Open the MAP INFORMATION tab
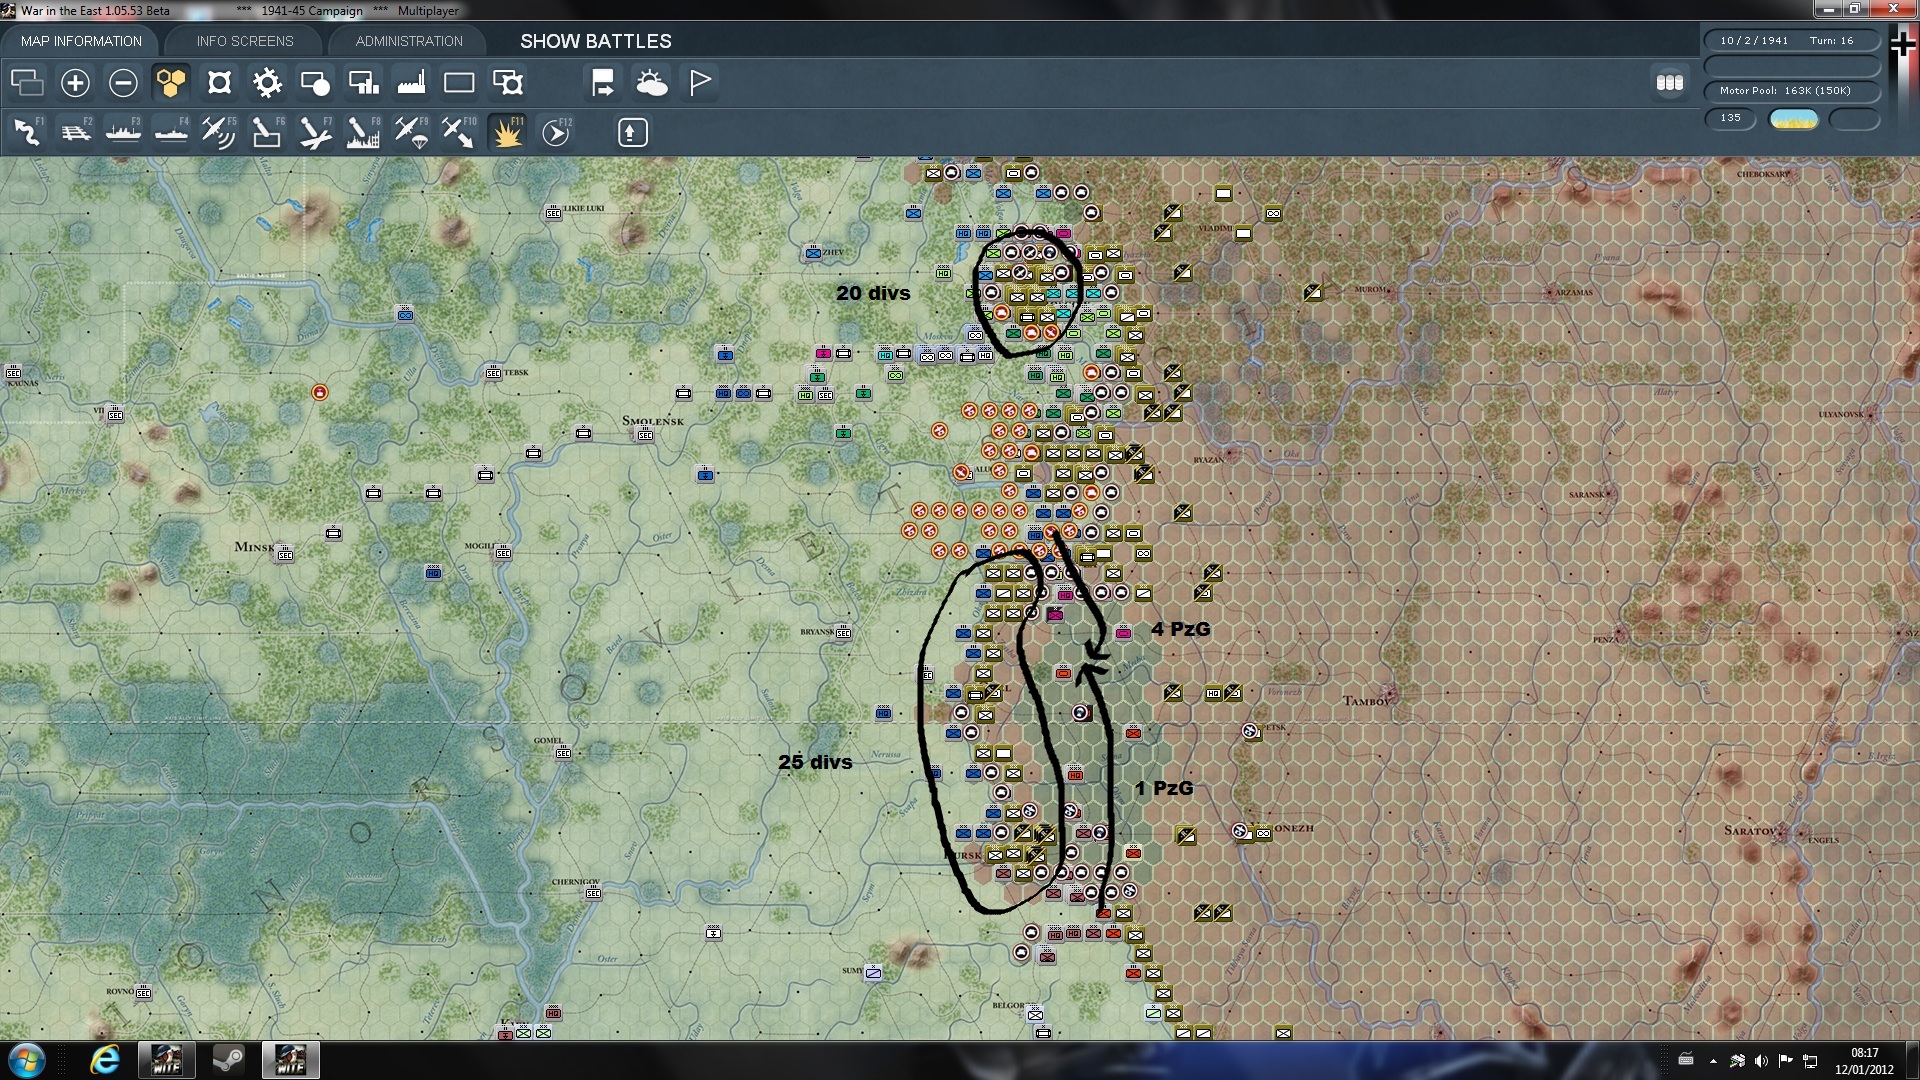This screenshot has width=1920, height=1080. tap(81, 41)
